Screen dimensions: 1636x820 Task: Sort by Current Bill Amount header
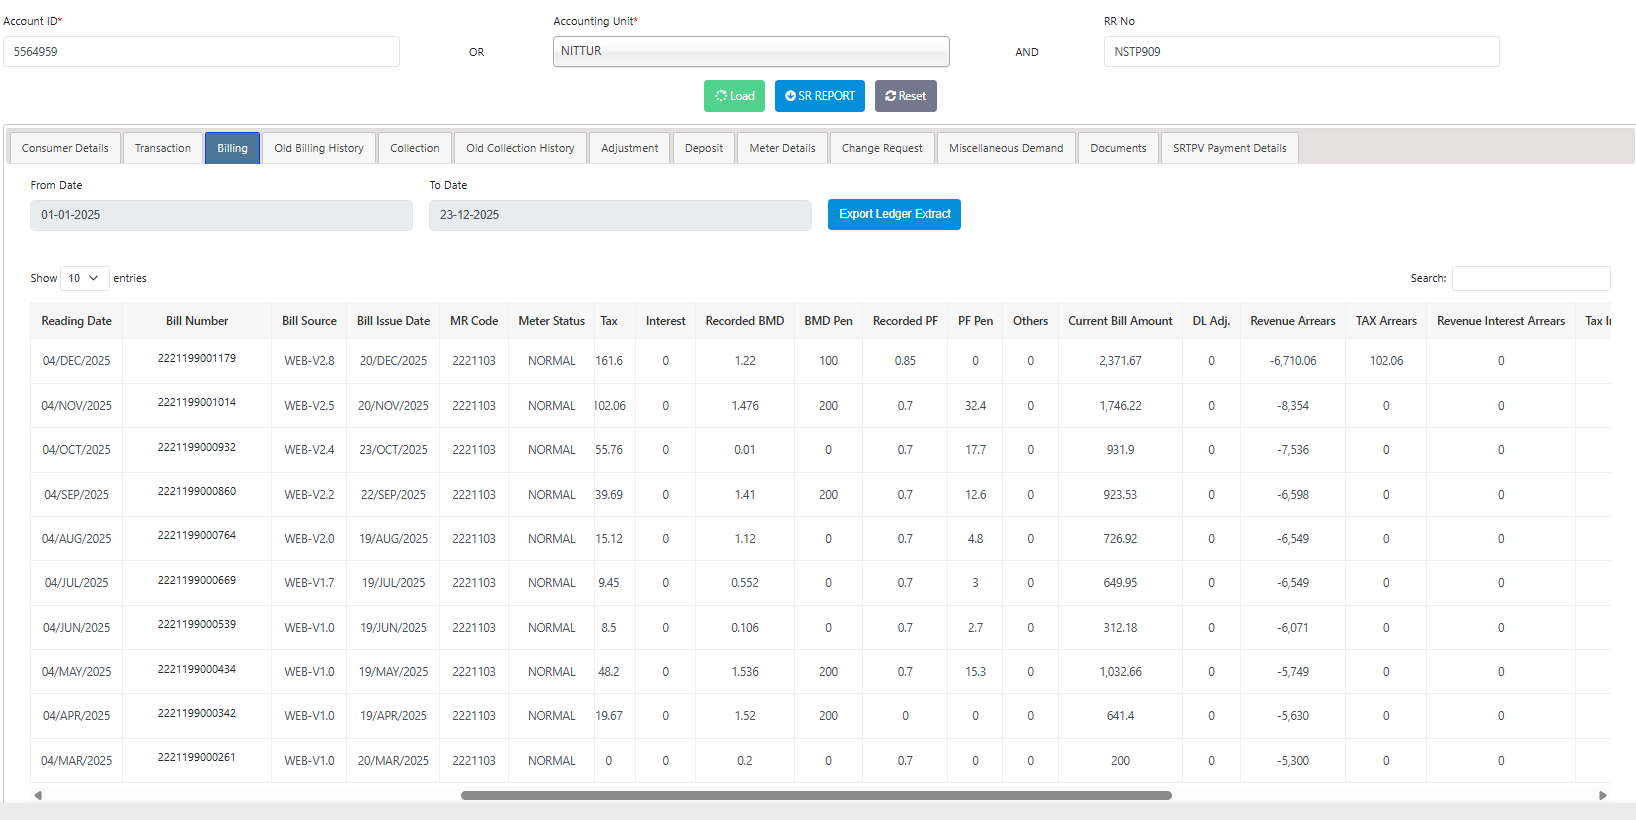pos(1120,321)
